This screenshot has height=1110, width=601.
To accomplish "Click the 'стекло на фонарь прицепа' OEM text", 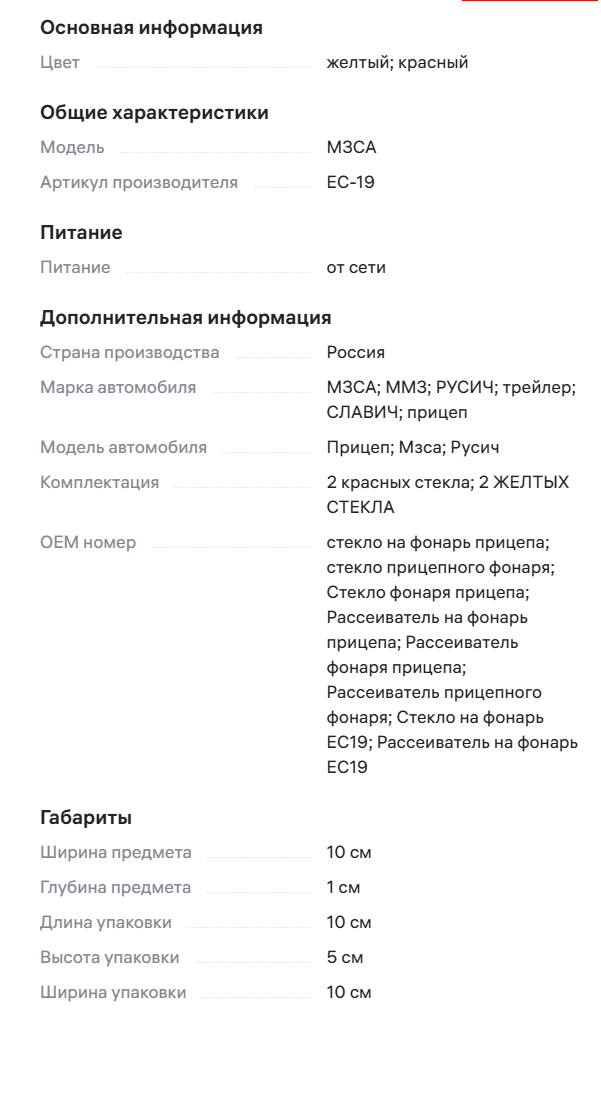I will (438, 542).
